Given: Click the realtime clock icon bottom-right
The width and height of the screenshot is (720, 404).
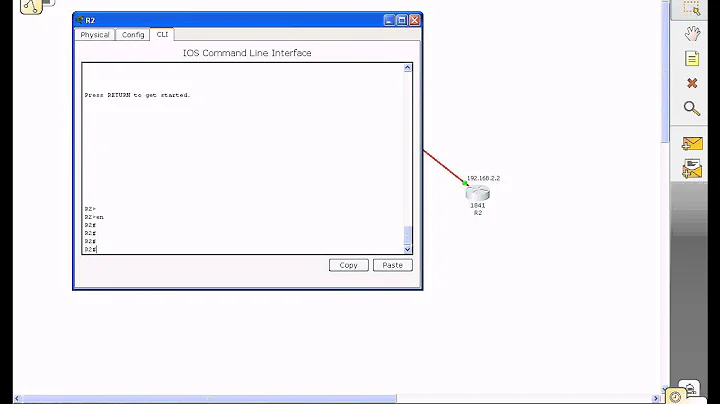Looking at the screenshot, I should point(675,397).
